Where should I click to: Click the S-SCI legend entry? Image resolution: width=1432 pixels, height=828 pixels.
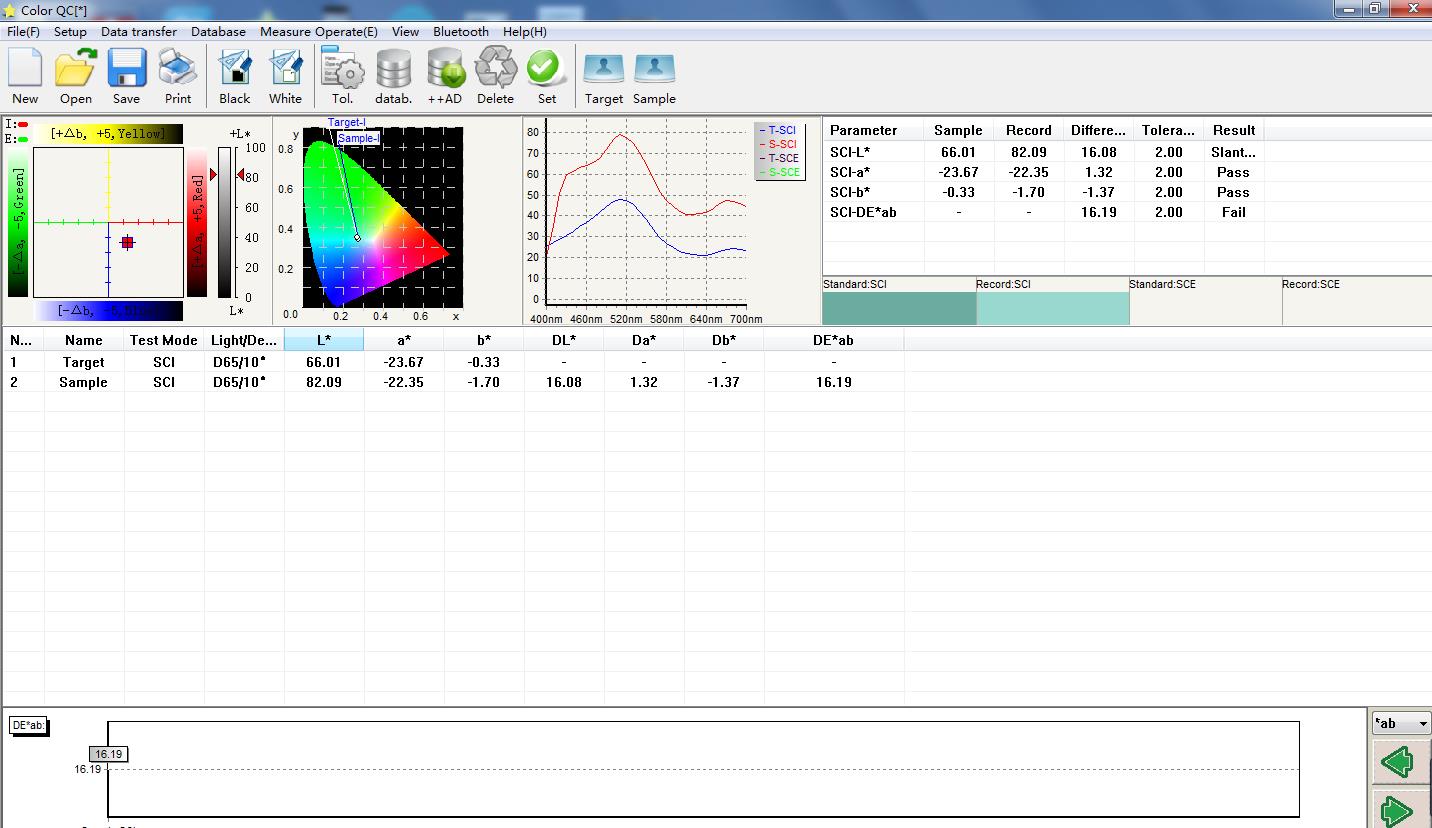tap(779, 145)
